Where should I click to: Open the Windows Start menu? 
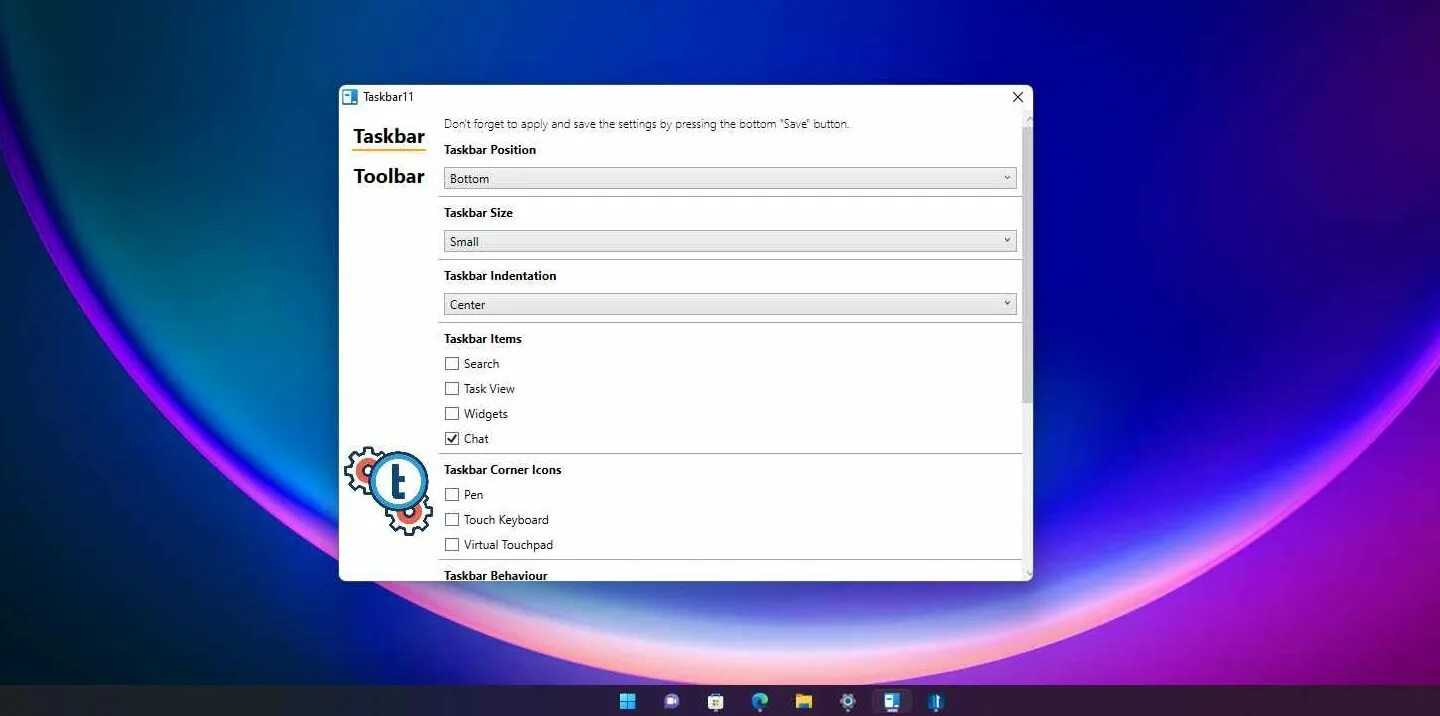pos(627,701)
